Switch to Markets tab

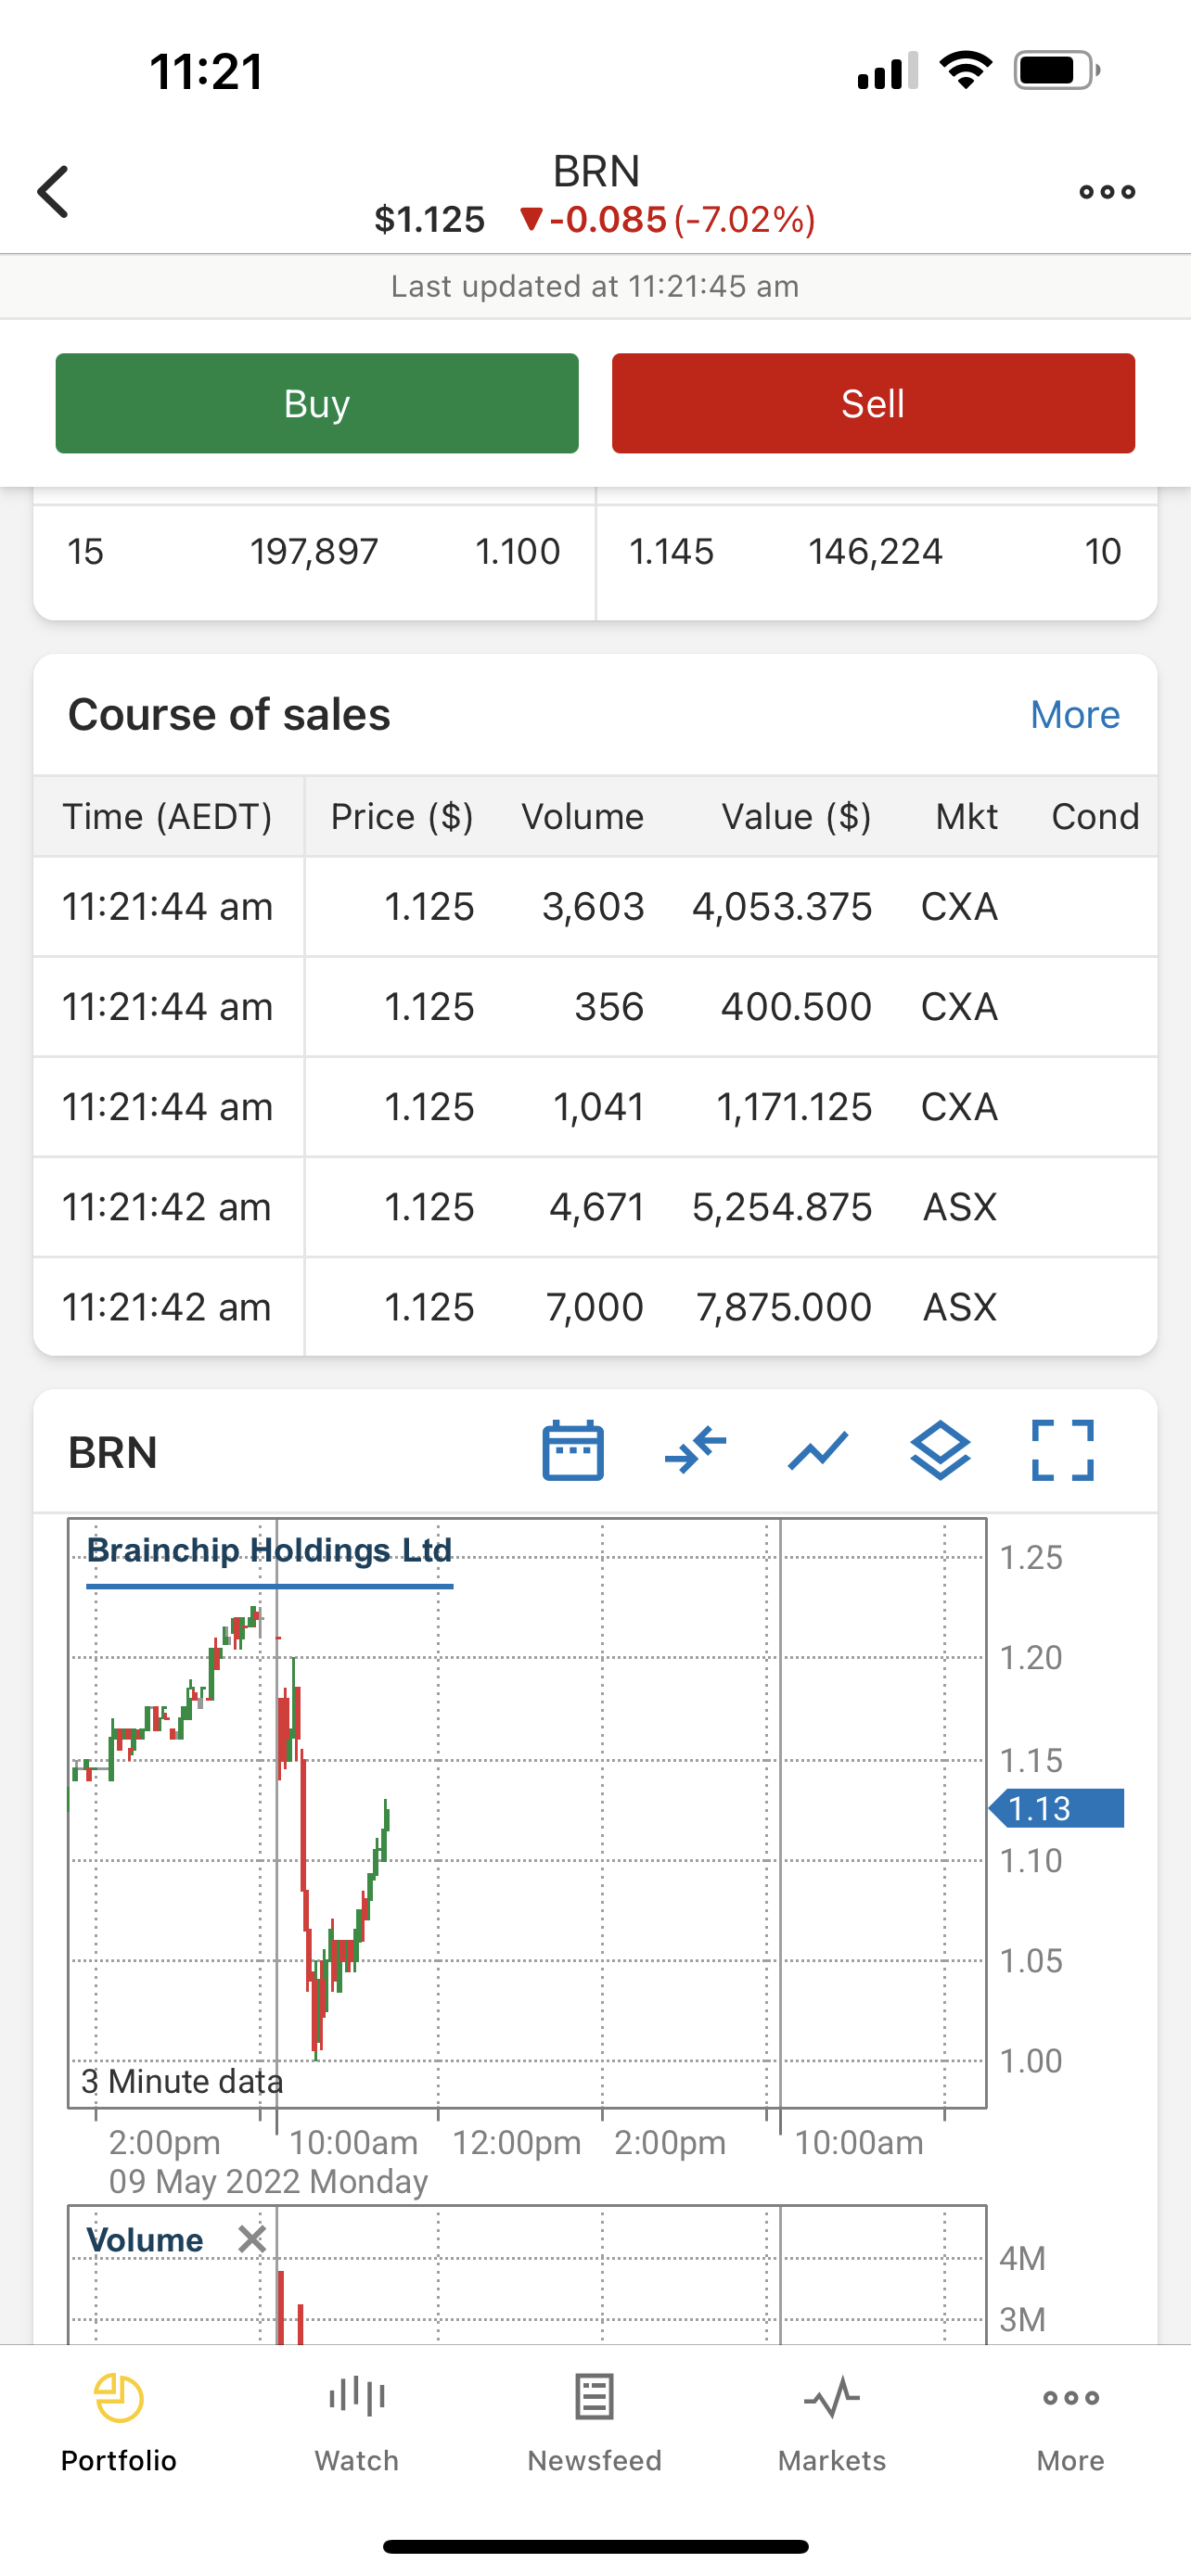(x=833, y=2423)
